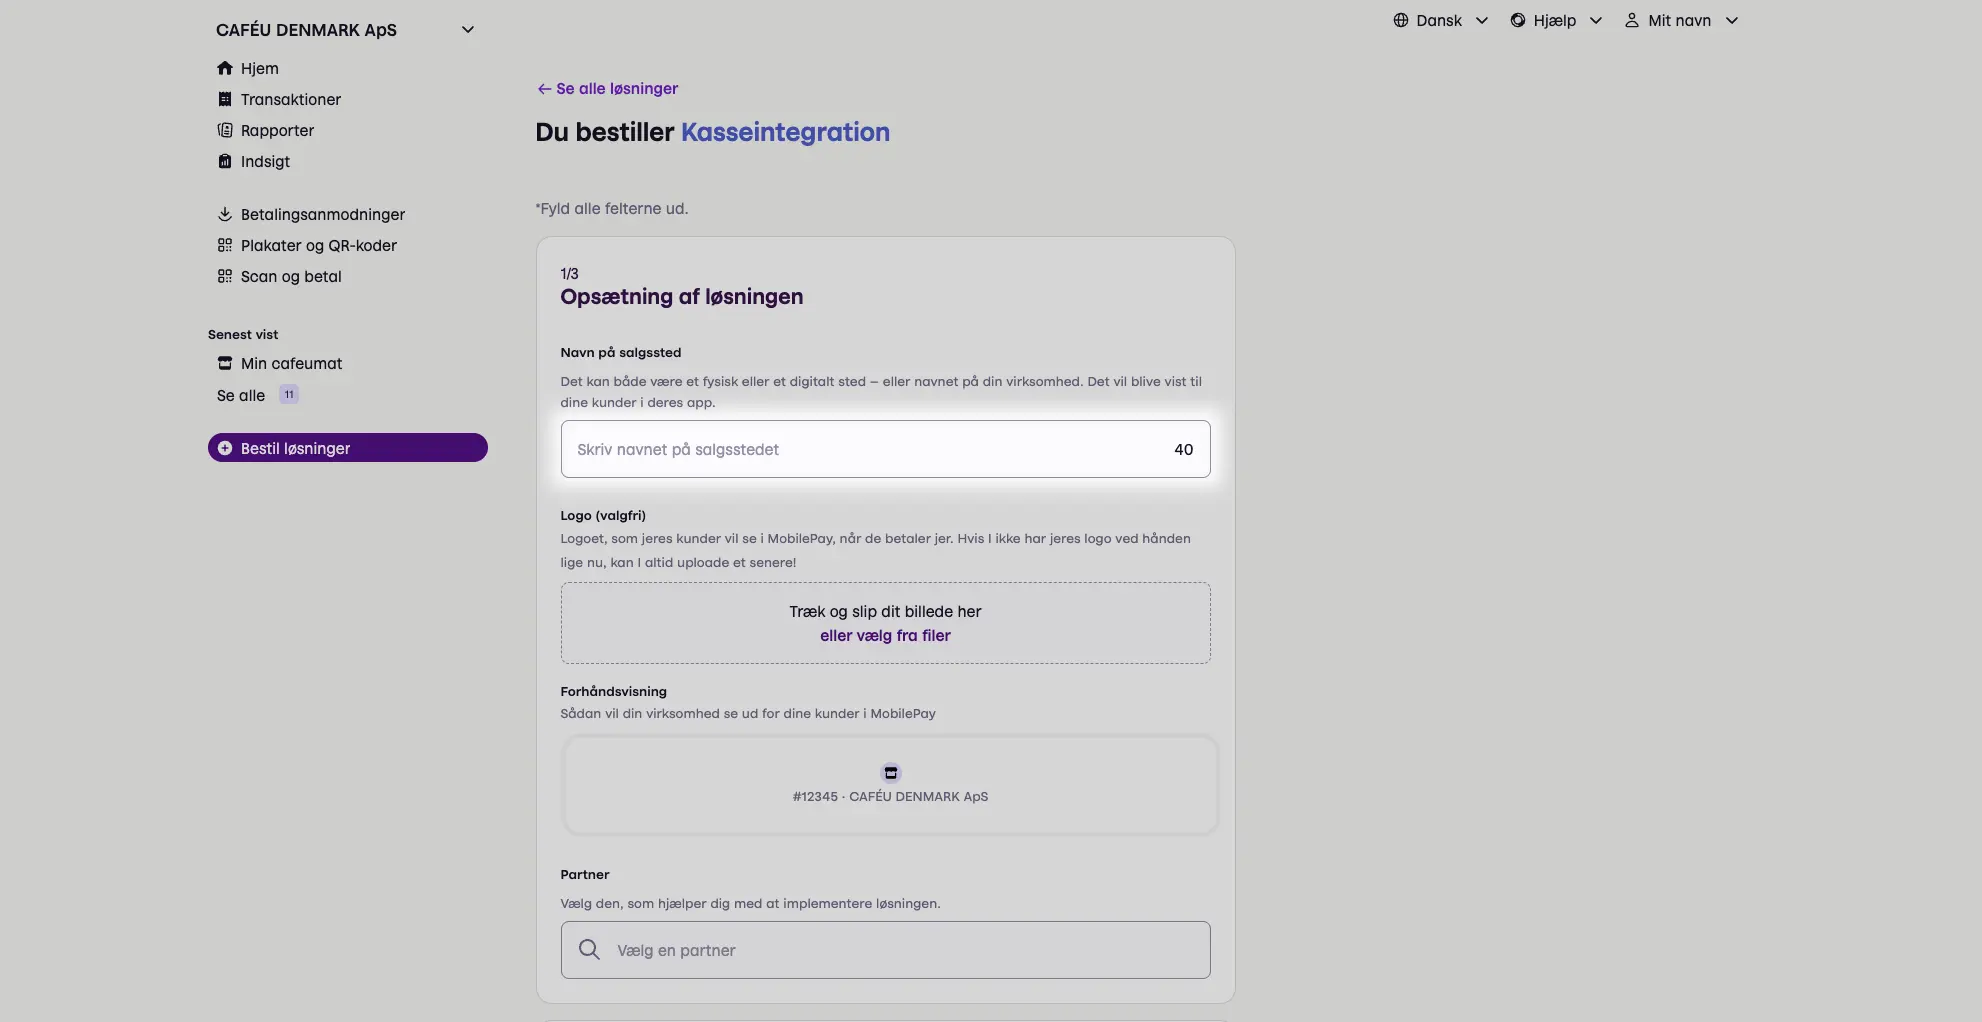Click the Se alle recently viewed link

pos(241,395)
